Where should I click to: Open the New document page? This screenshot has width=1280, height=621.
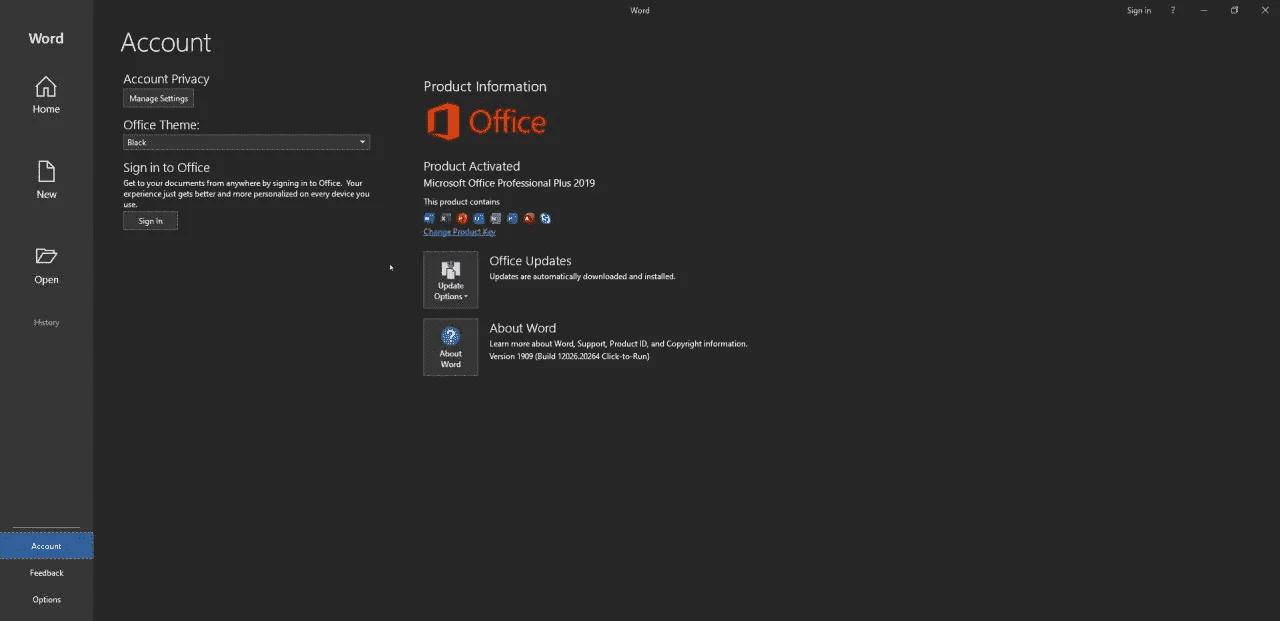(x=46, y=180)
